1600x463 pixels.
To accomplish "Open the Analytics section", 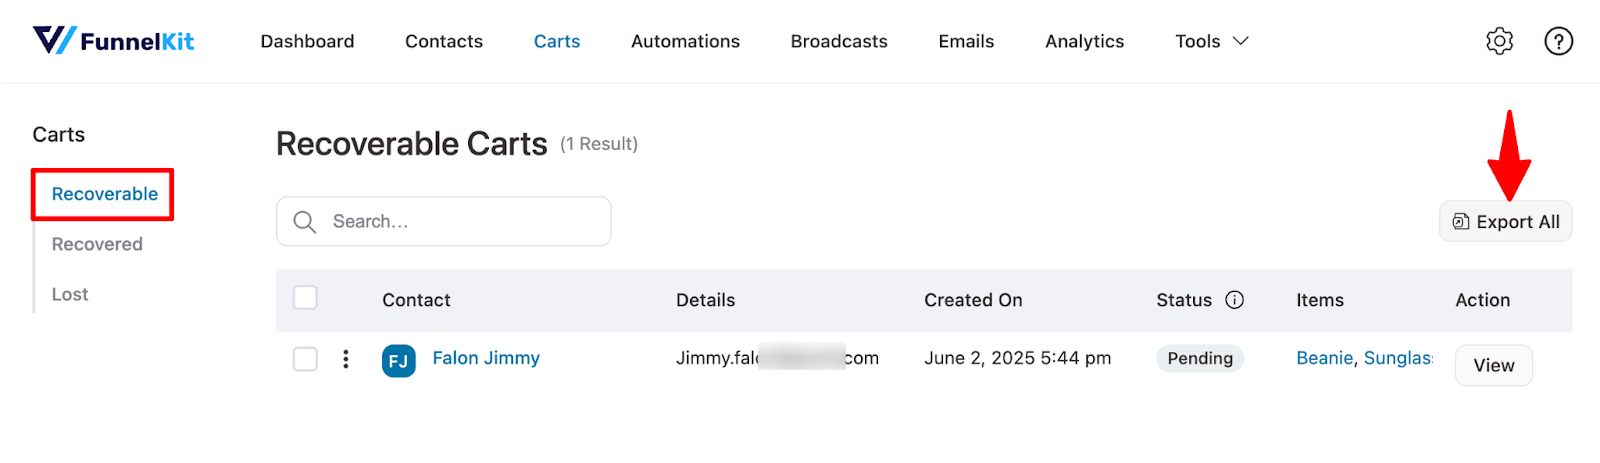I will click(1084, 41).
